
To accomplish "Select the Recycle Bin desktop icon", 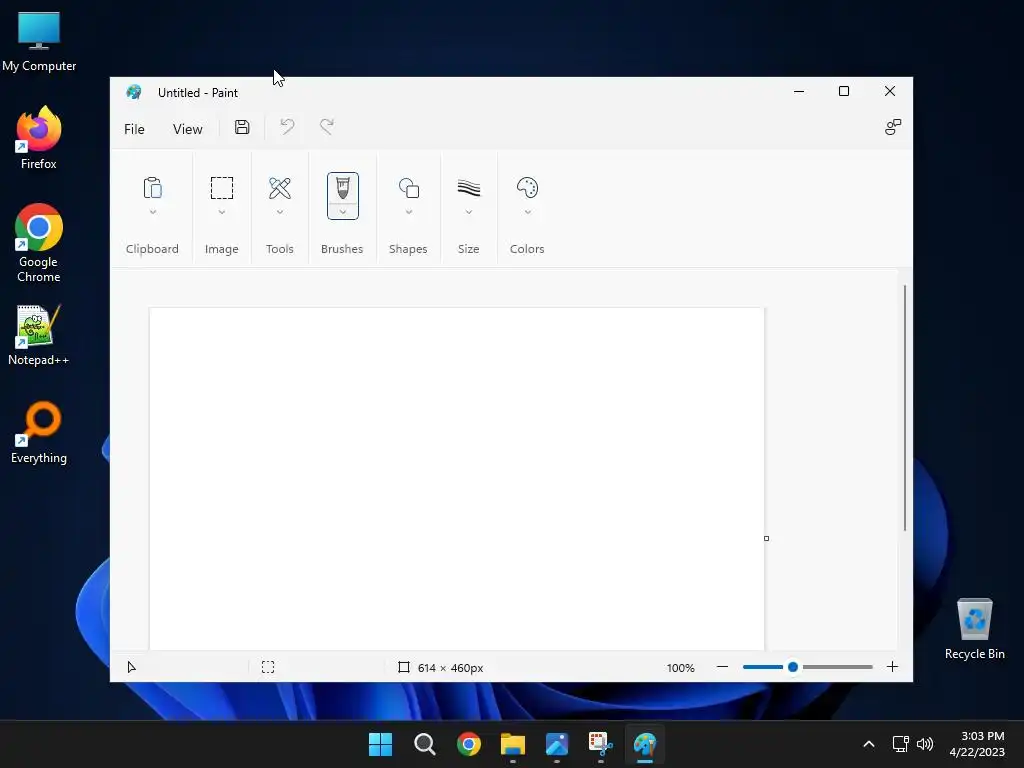I will click(x=974, y=629).
